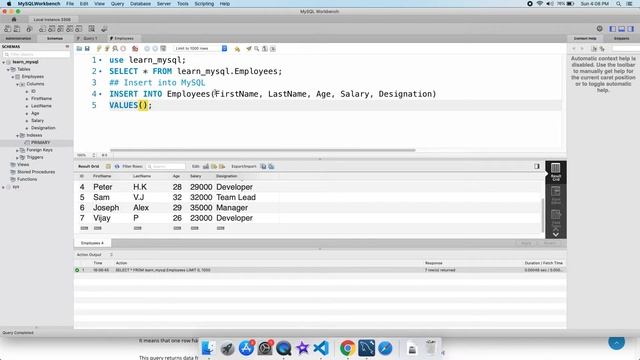Collapse the learn_mysql schema tree
Viewport: 640px width, 360px height.
[4, 62]
